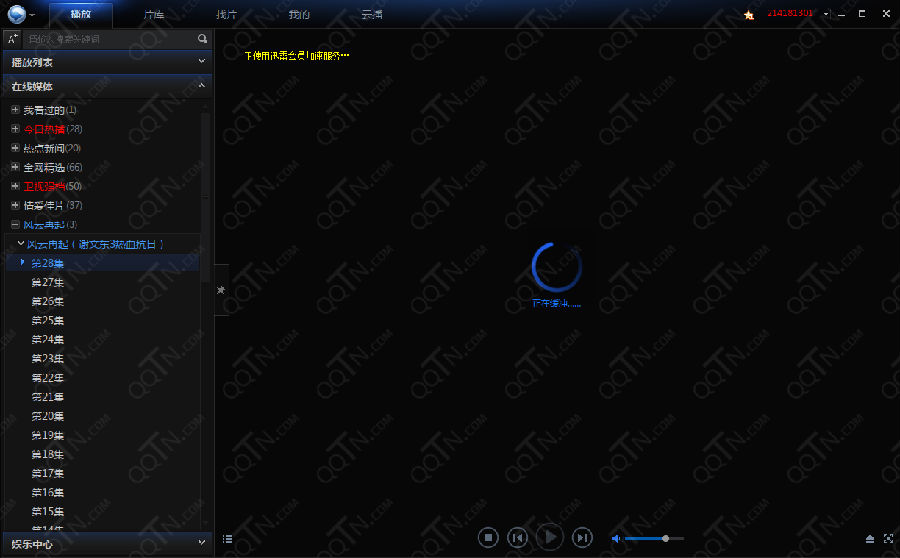Screen dimensions: 900x558
Task: Skip to the next episode
Action: 582,538
